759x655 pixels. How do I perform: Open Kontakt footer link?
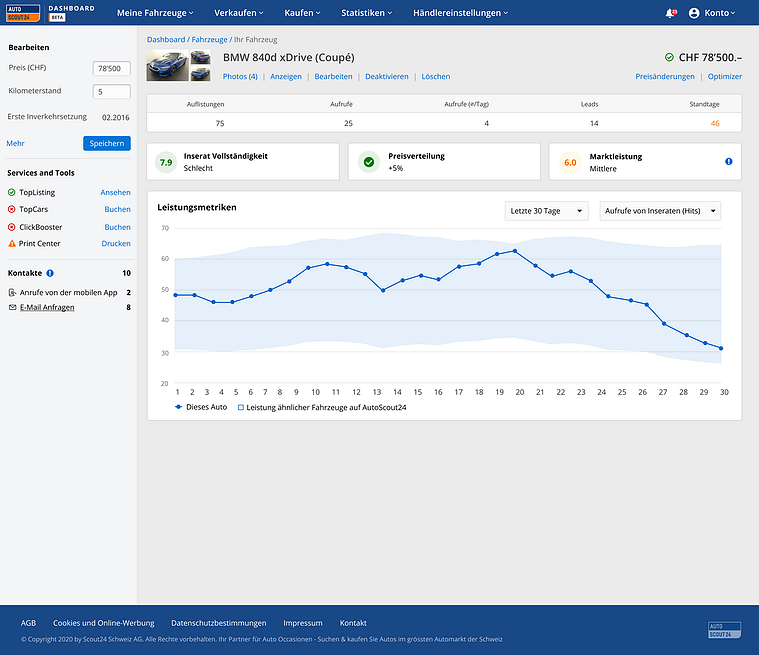point(353,623)
